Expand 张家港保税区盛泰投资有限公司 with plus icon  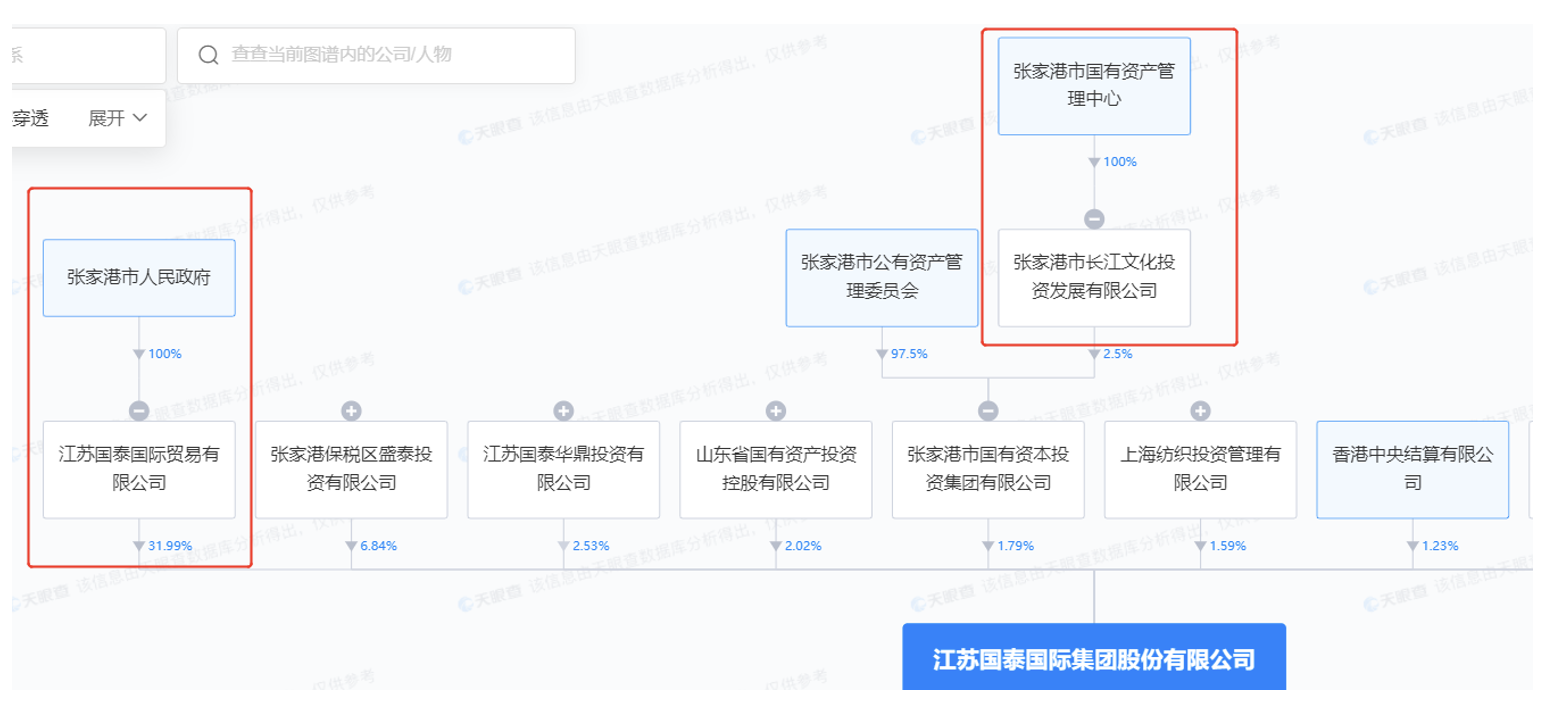click(x=351, y=411)
